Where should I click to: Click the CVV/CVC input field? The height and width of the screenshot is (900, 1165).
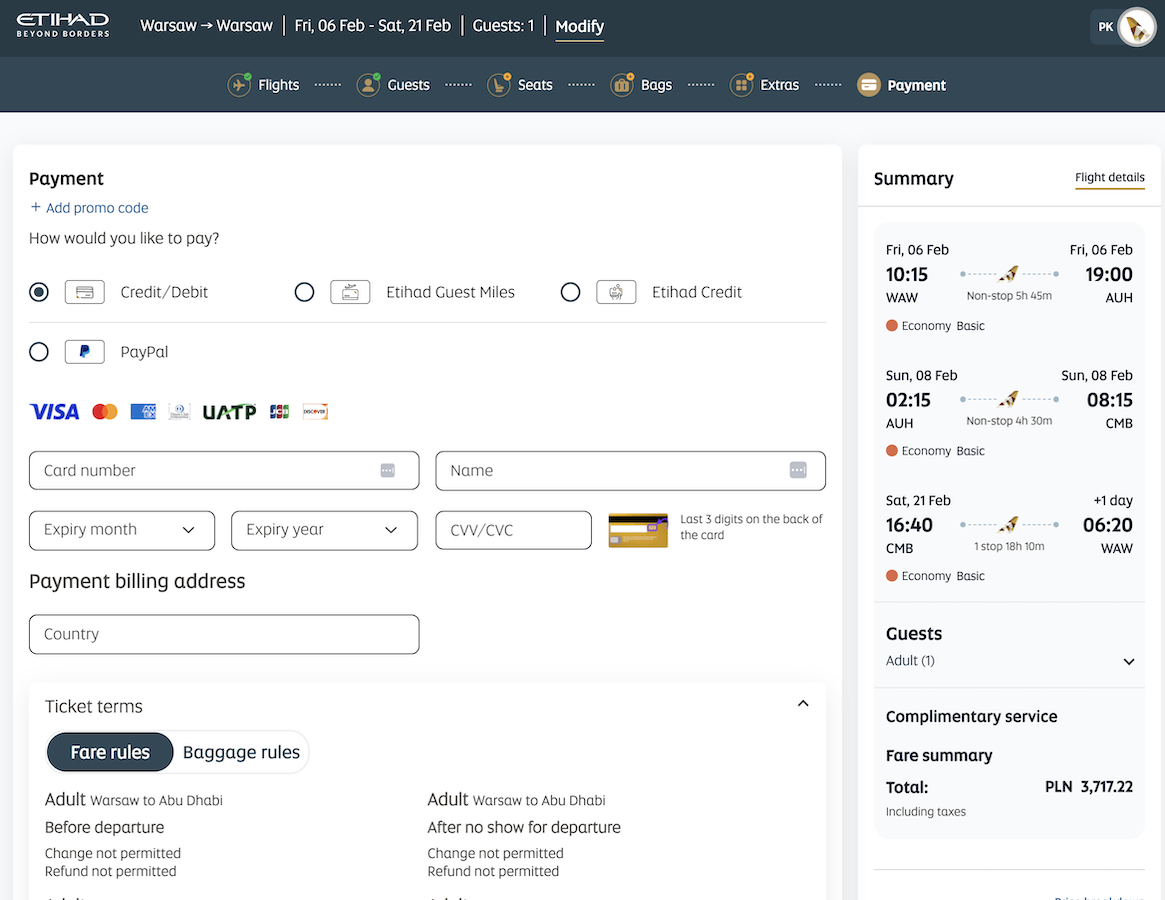tap(513, 530)
